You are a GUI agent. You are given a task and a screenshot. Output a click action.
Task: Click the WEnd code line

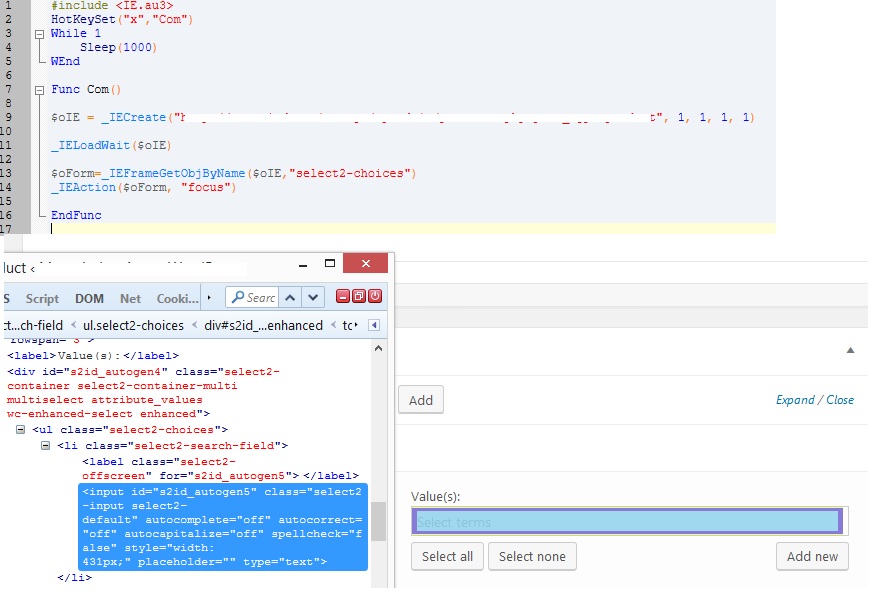65,61
